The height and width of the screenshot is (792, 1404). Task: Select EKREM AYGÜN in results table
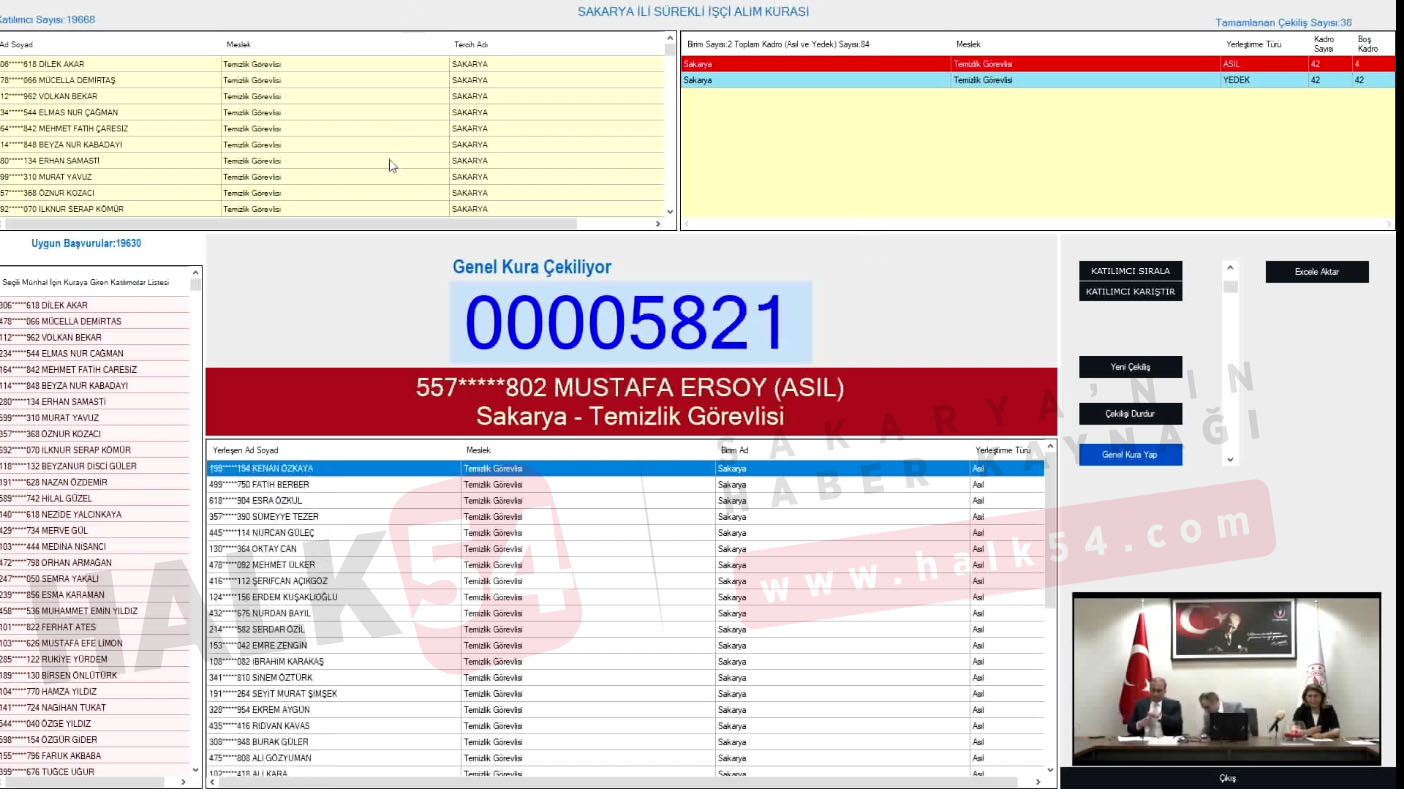click(x=625, y=709)
